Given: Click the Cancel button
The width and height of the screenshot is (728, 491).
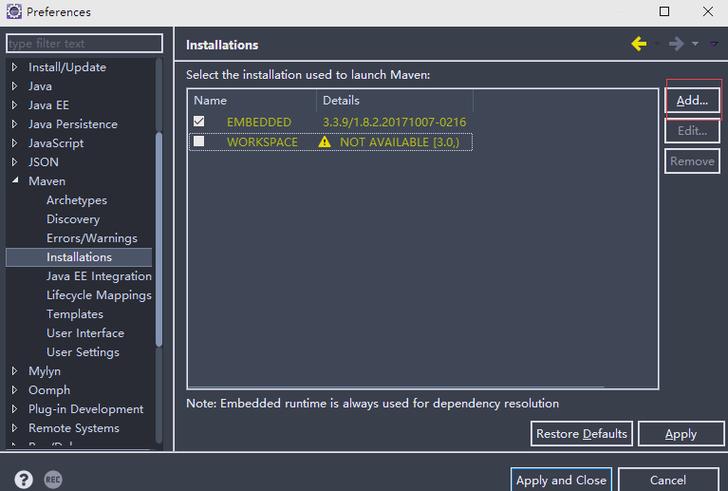Looking at the screenshot, I should (x=668, y=480).
